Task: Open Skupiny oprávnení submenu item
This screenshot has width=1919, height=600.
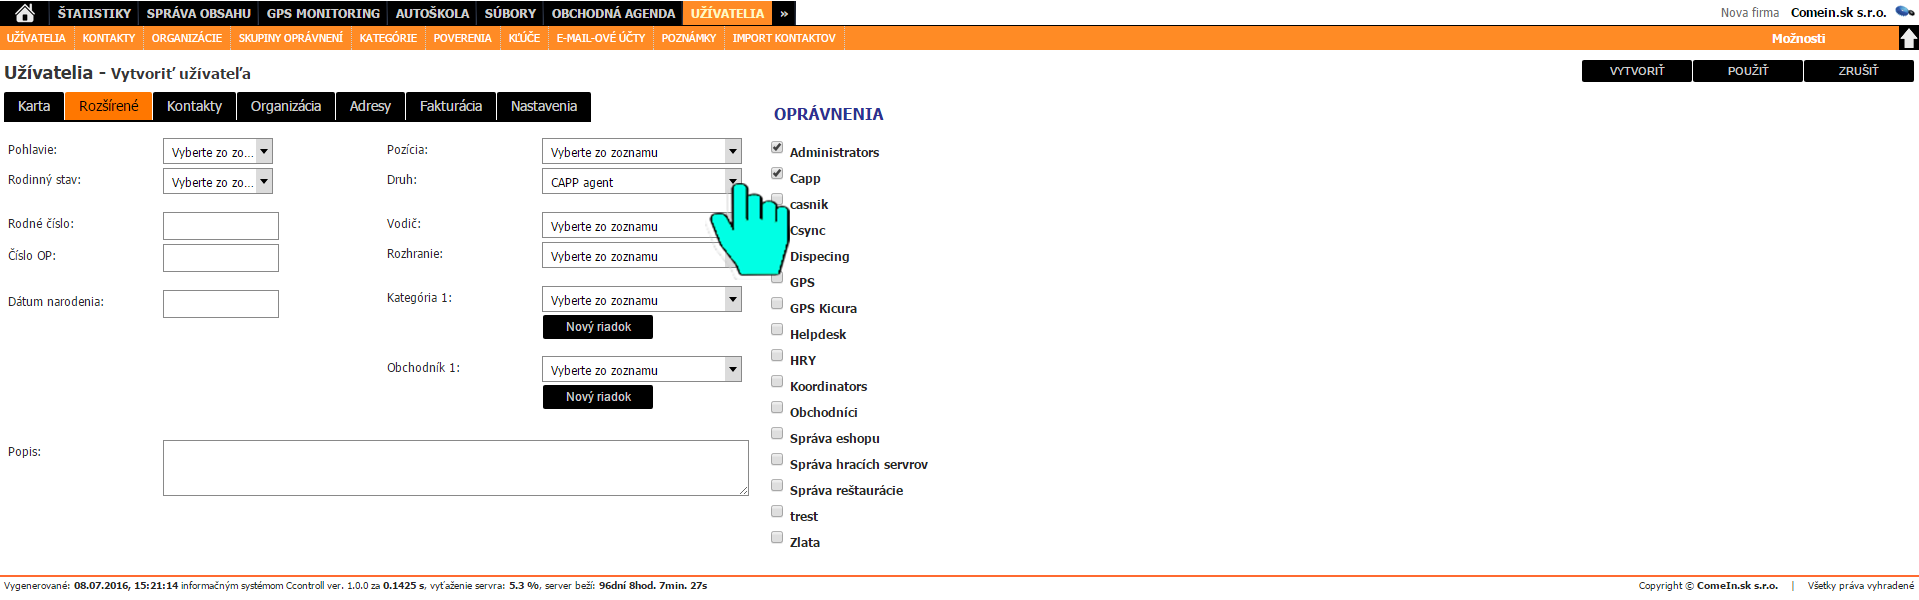Action: click(290, 38)
